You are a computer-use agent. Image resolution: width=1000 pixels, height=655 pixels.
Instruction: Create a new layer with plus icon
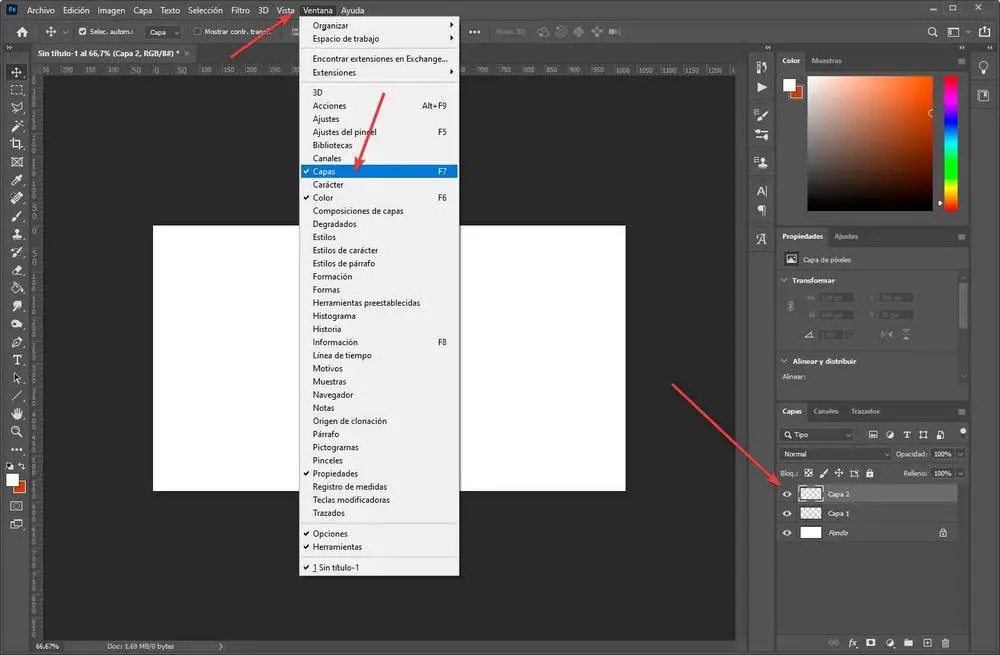(927, 643)
